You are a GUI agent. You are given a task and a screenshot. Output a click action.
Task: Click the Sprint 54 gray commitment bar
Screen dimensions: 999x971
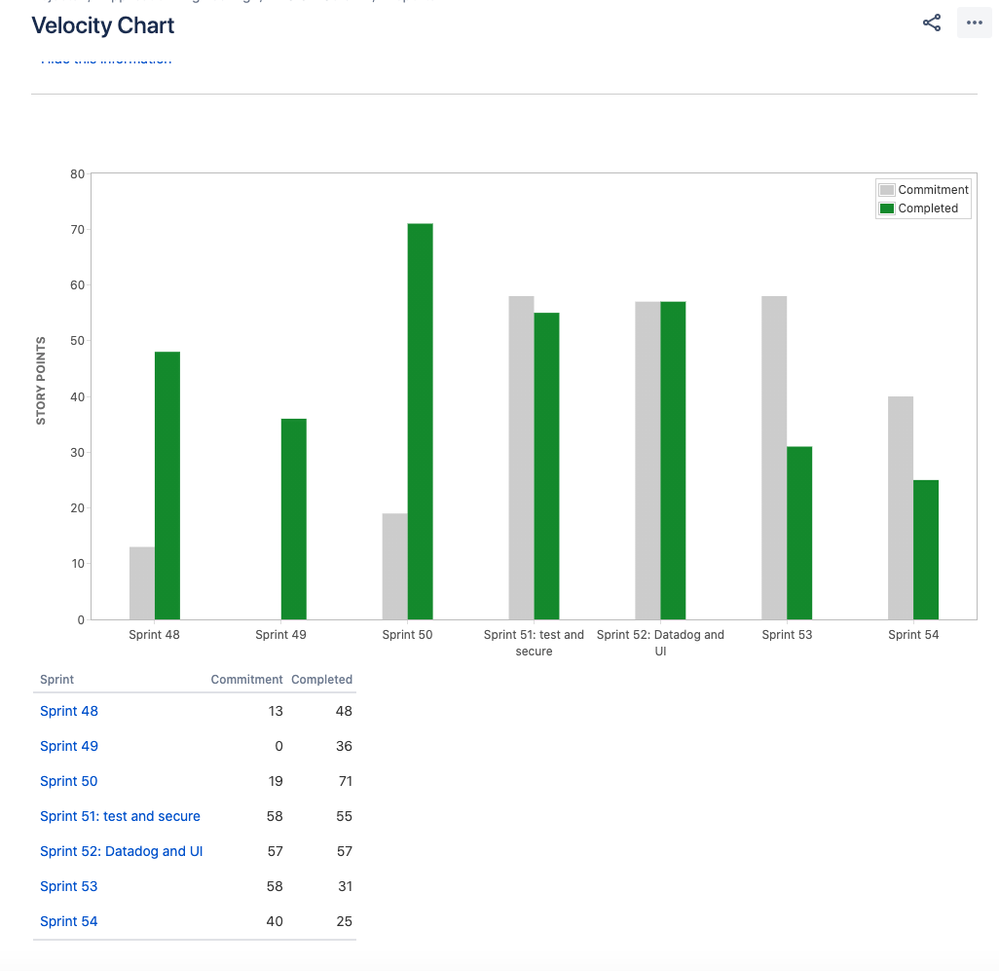point(901,508)
